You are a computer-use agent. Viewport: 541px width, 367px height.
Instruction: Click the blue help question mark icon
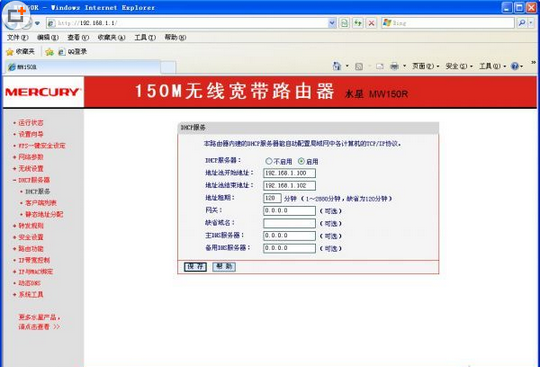coord(515,66)
